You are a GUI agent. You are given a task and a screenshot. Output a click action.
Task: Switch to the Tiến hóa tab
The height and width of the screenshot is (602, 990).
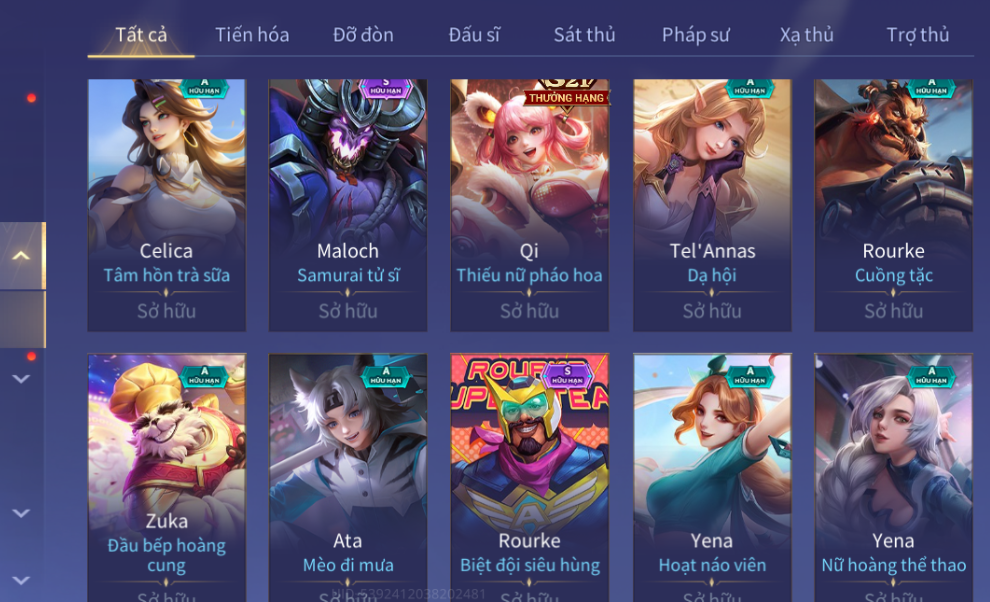pyautogui.click(x=252, y=35)
